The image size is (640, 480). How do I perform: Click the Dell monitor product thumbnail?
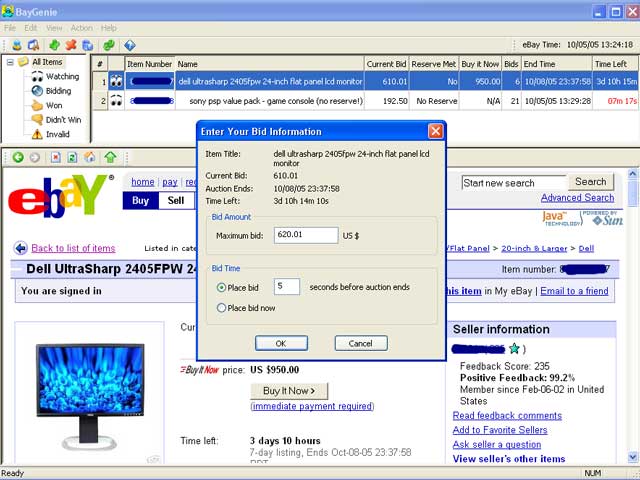90,396
